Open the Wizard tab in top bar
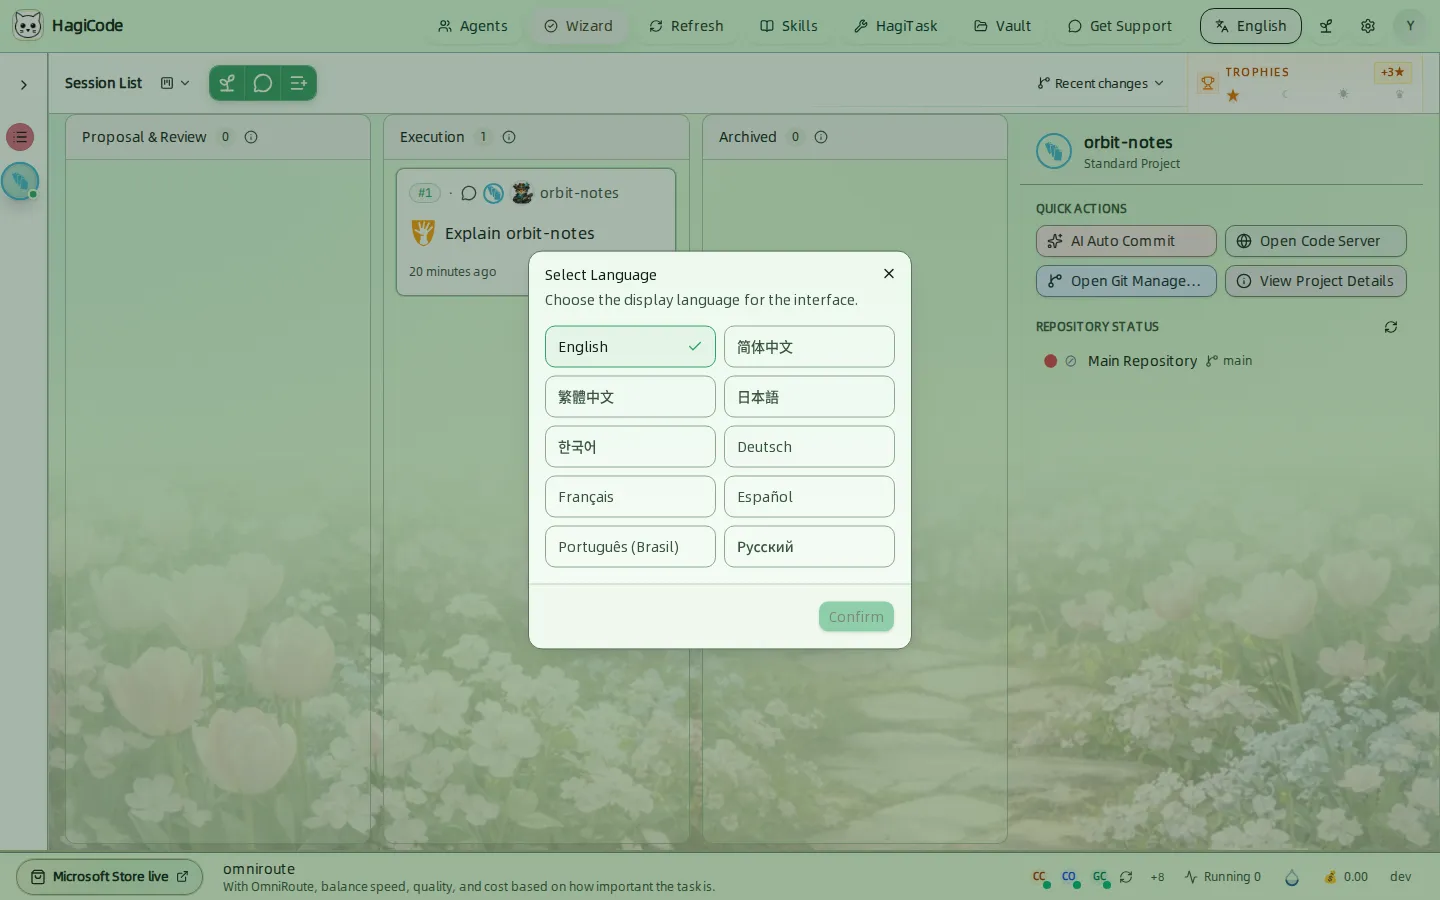The width and height of the screenshot is (1440, 900). click(x=579, y=26)
